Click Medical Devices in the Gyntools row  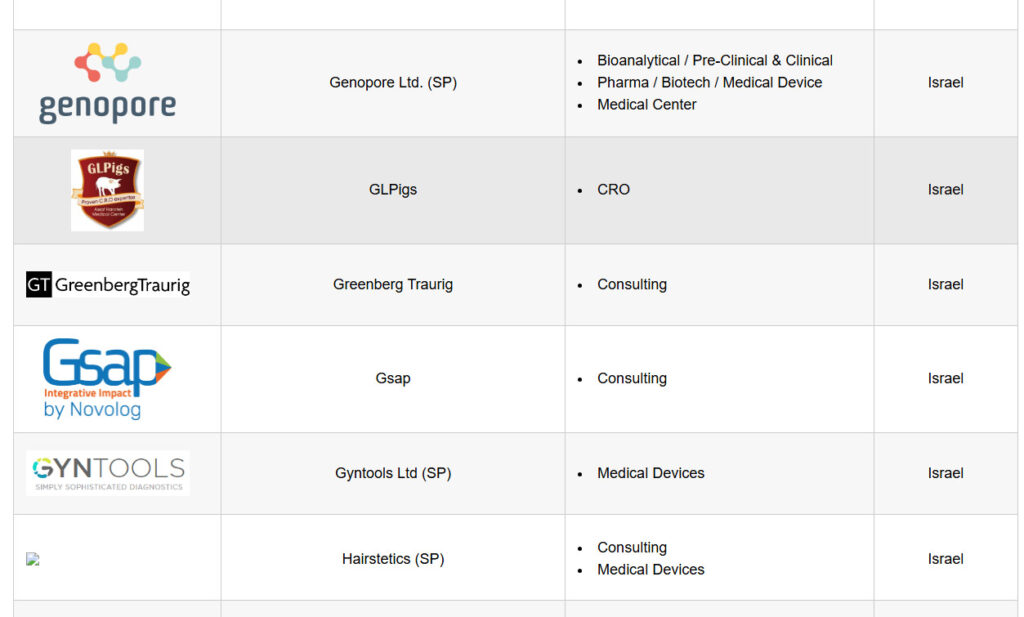(x=651, y=473)
